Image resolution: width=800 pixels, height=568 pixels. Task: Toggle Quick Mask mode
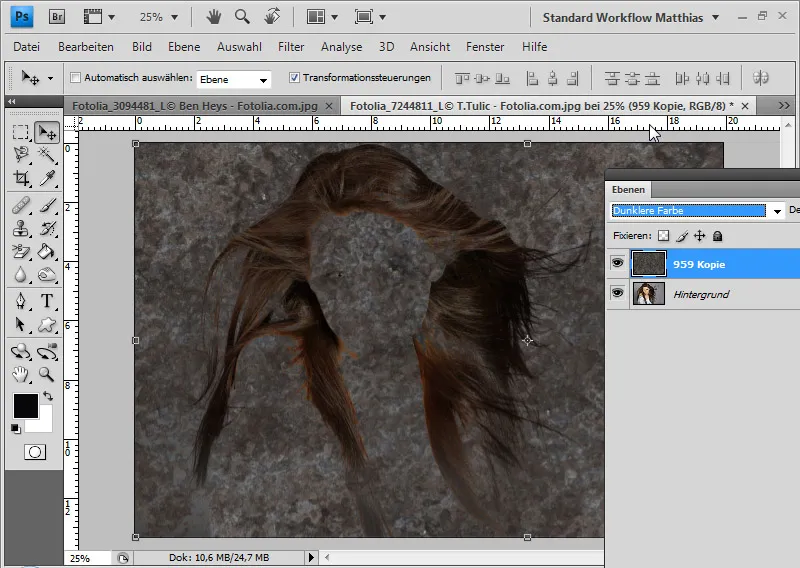(x=35, y=452)
